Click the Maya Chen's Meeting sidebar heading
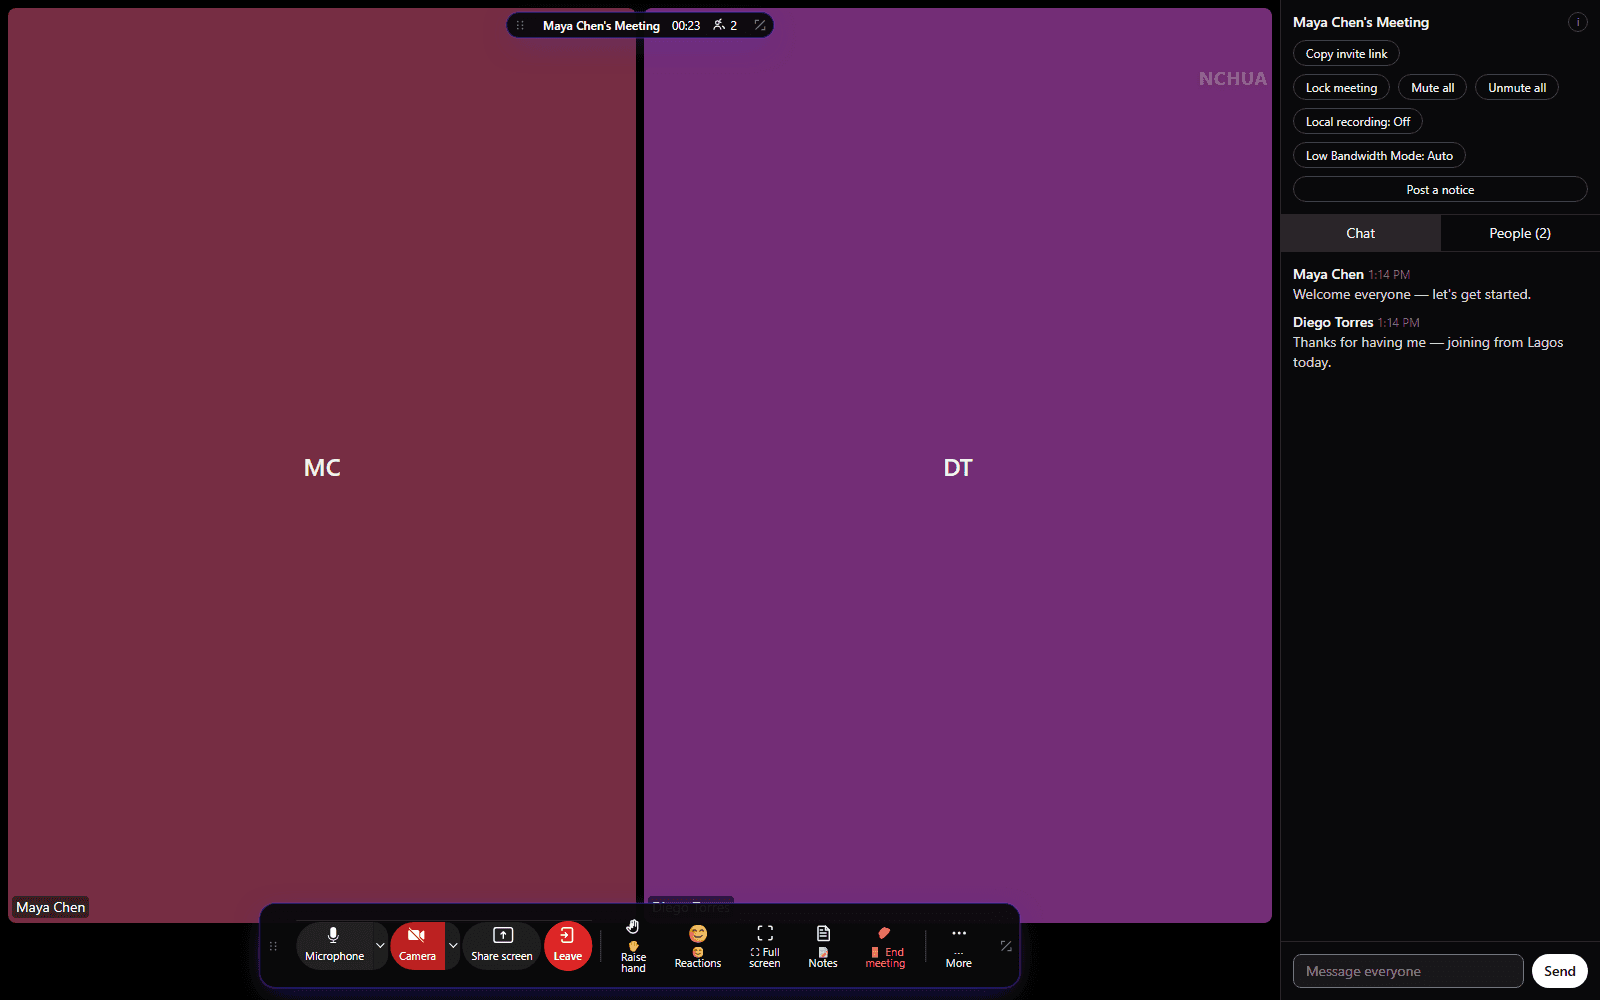 [1361, 22]
